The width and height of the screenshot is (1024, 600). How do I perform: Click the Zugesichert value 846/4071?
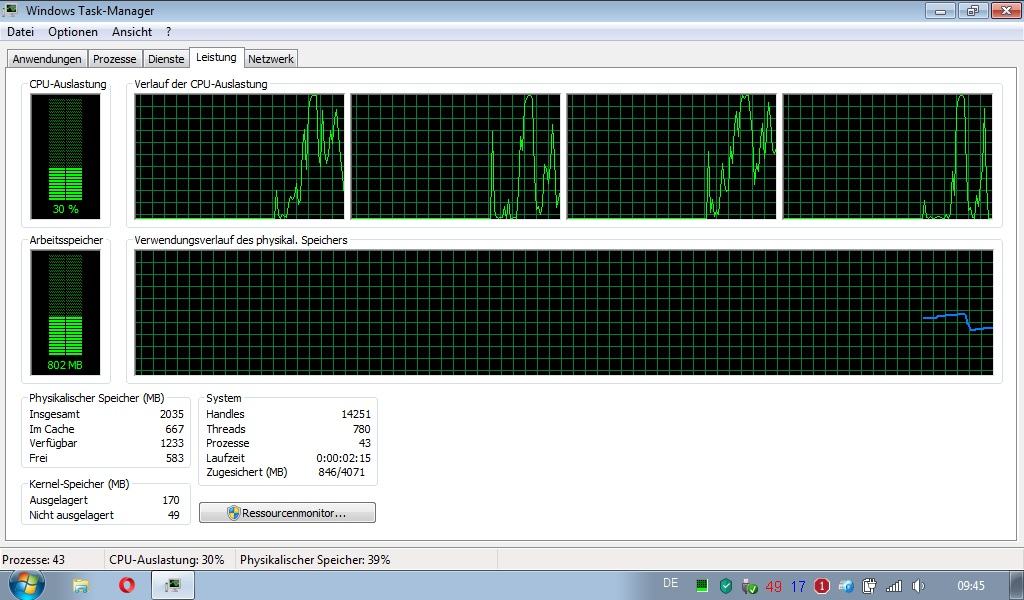[342, 472]
